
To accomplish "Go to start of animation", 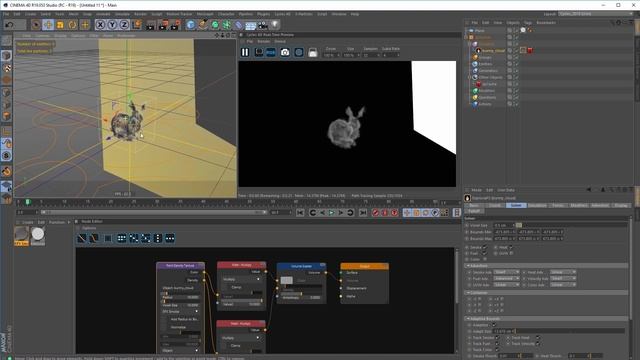I will tap(300, 213).
